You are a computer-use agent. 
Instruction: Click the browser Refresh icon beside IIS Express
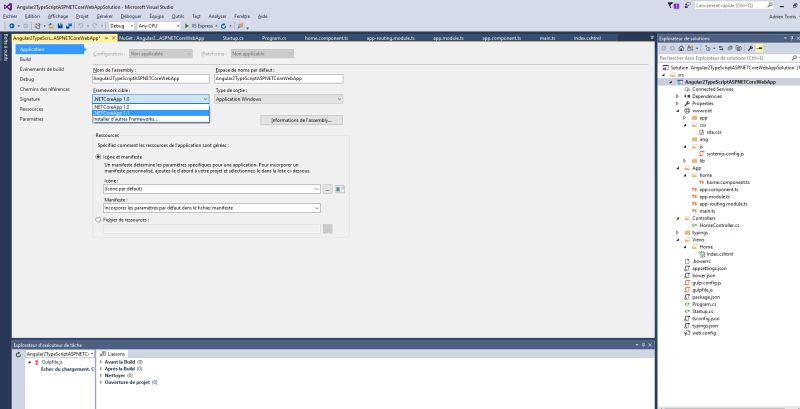(x=223, y=25)
